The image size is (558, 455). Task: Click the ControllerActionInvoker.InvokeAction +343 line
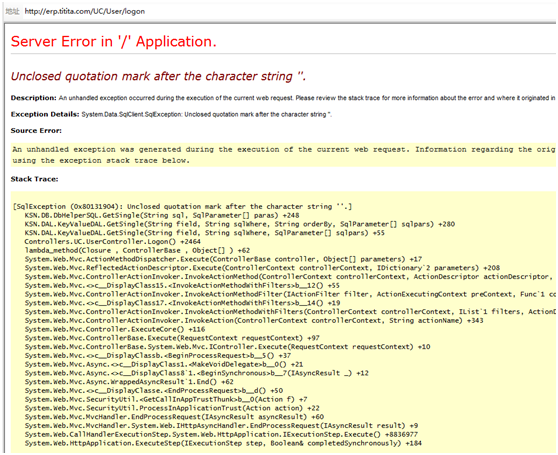point(254,321)
